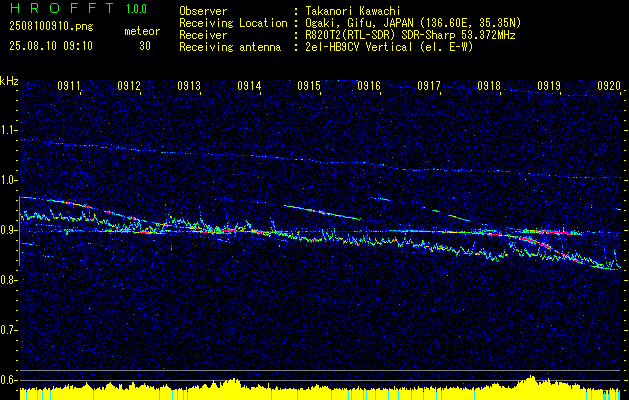Click time marker 0920

click(x=609, y=85)
